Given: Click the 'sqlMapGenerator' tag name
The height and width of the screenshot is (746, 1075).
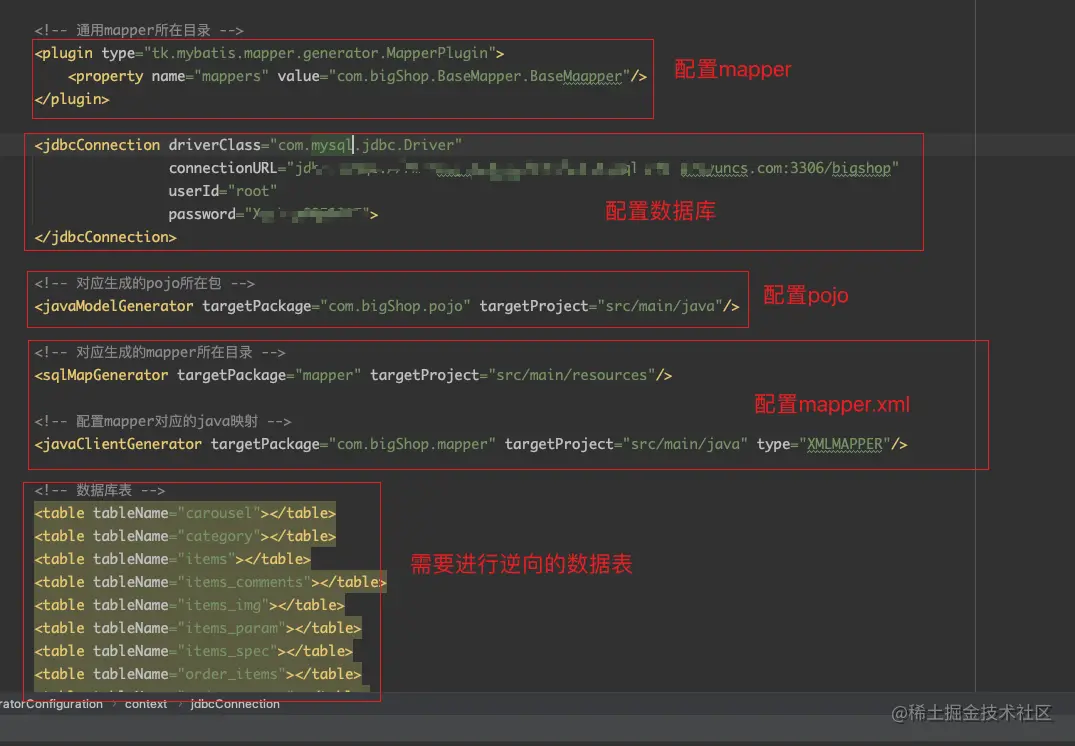Looking at the screenshot, I should [x=106, y=375].
